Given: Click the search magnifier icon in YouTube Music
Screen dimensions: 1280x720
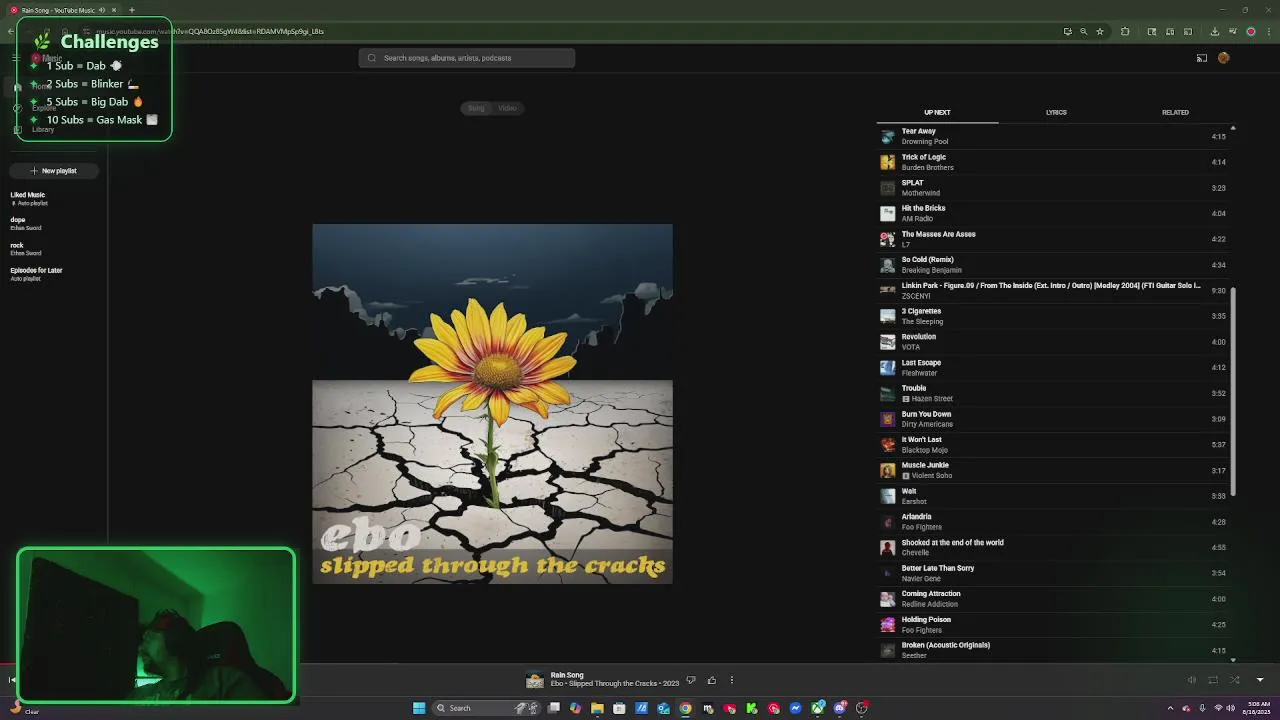Looking at the screenshot, I should 372,58.
